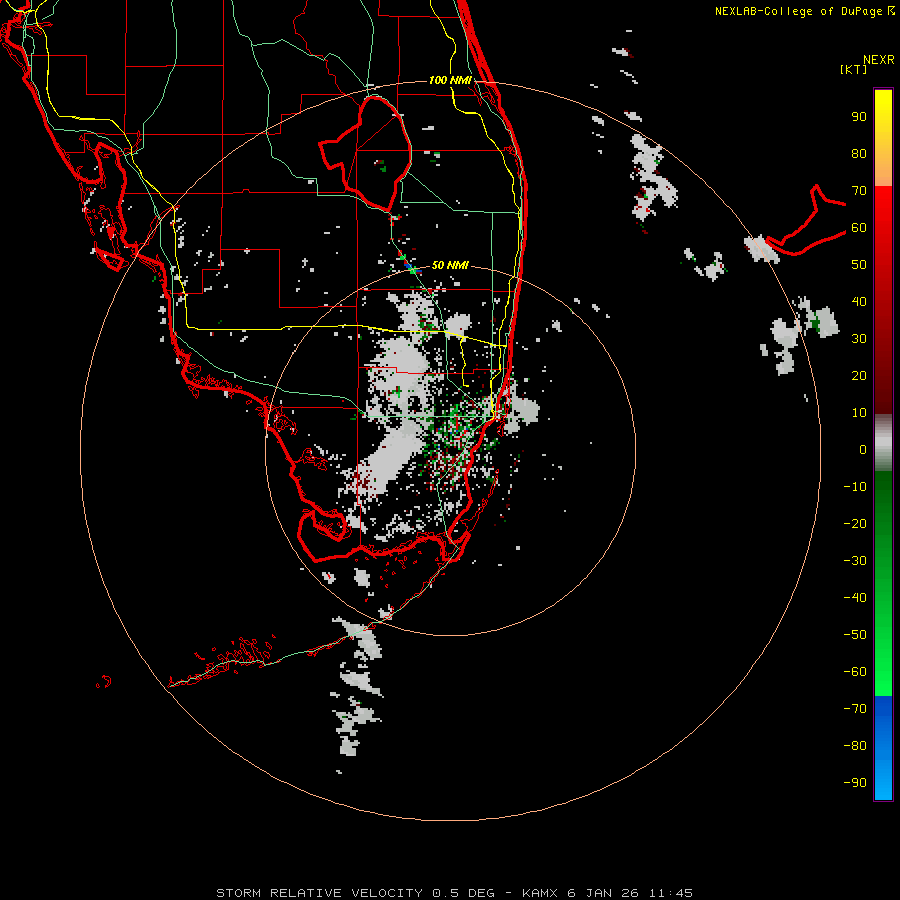Viewport: 900px width, 900px height.
Task: Click the positive 50 value on the velocity scale
Action: point(859,265)
